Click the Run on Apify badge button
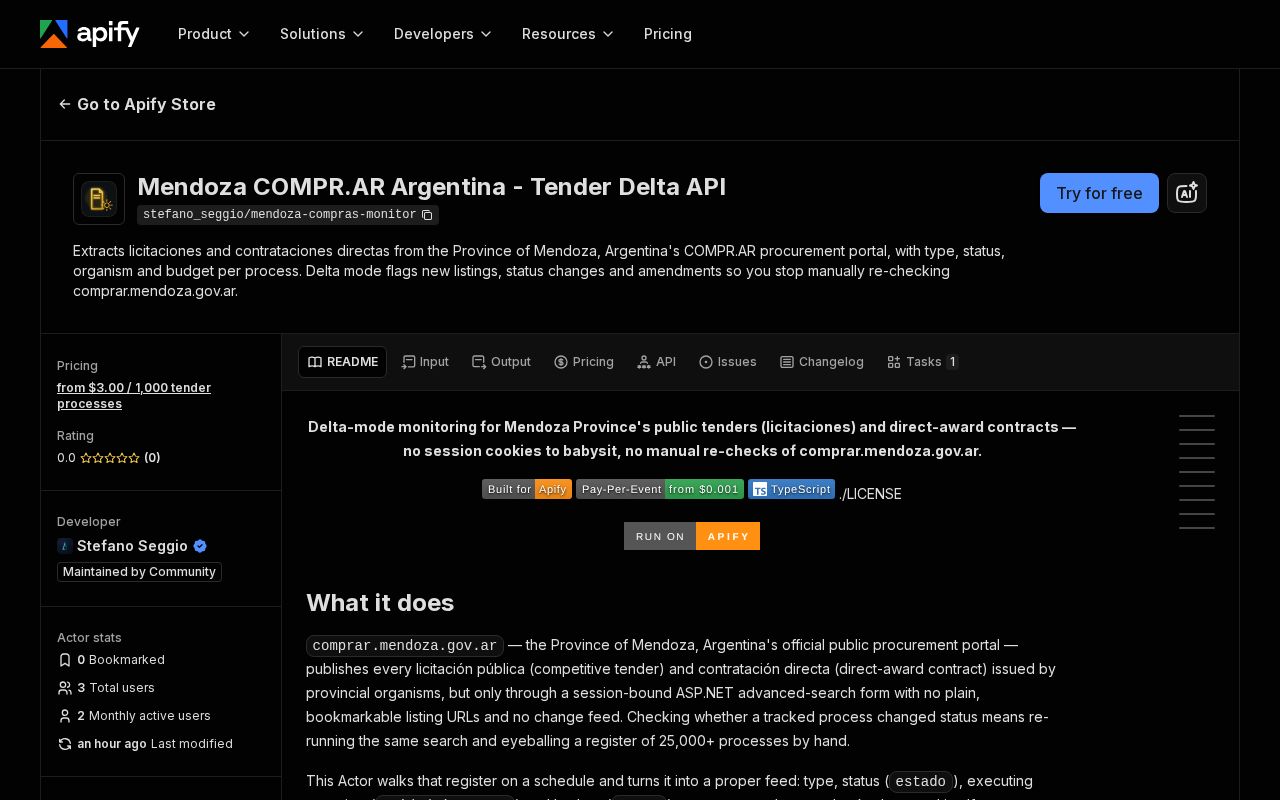The image size is (1280, 800). [x=692, y=536]
